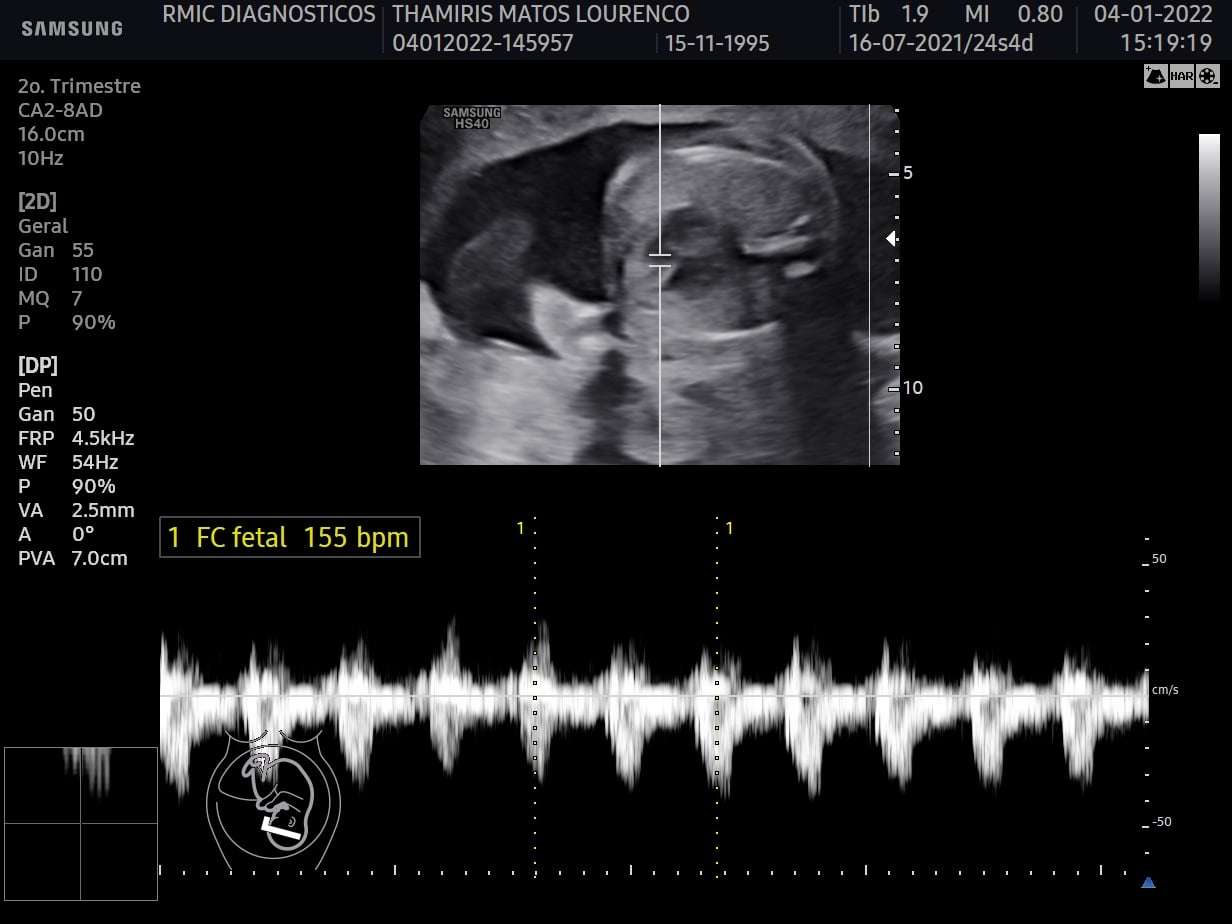Viewport: 1232px width, 924px height.
Task: Select the white focus arrow beside the depth scale
Action: point(891,238)
